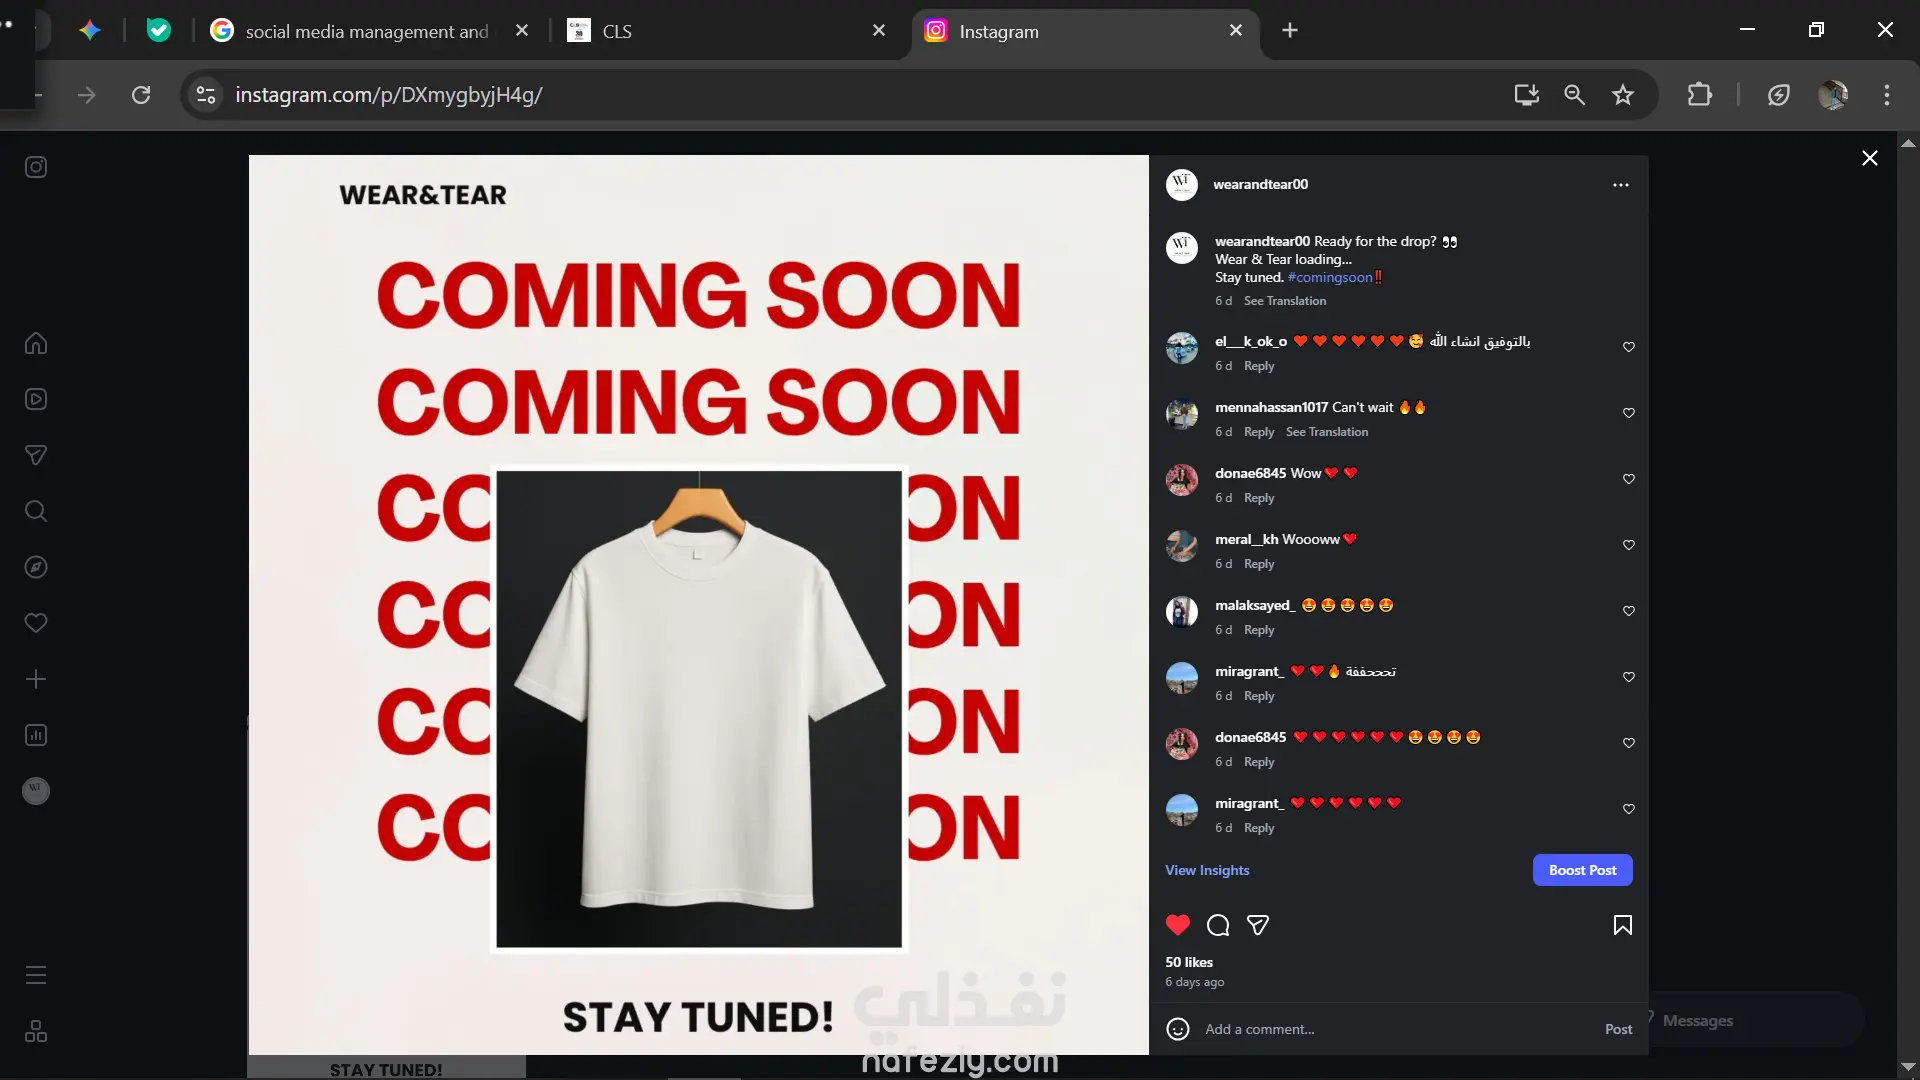Bookmark this page with star icon
The height and width of the screenshot is (1080, 1920).
pyautogui.click(x=1622, y=95)
